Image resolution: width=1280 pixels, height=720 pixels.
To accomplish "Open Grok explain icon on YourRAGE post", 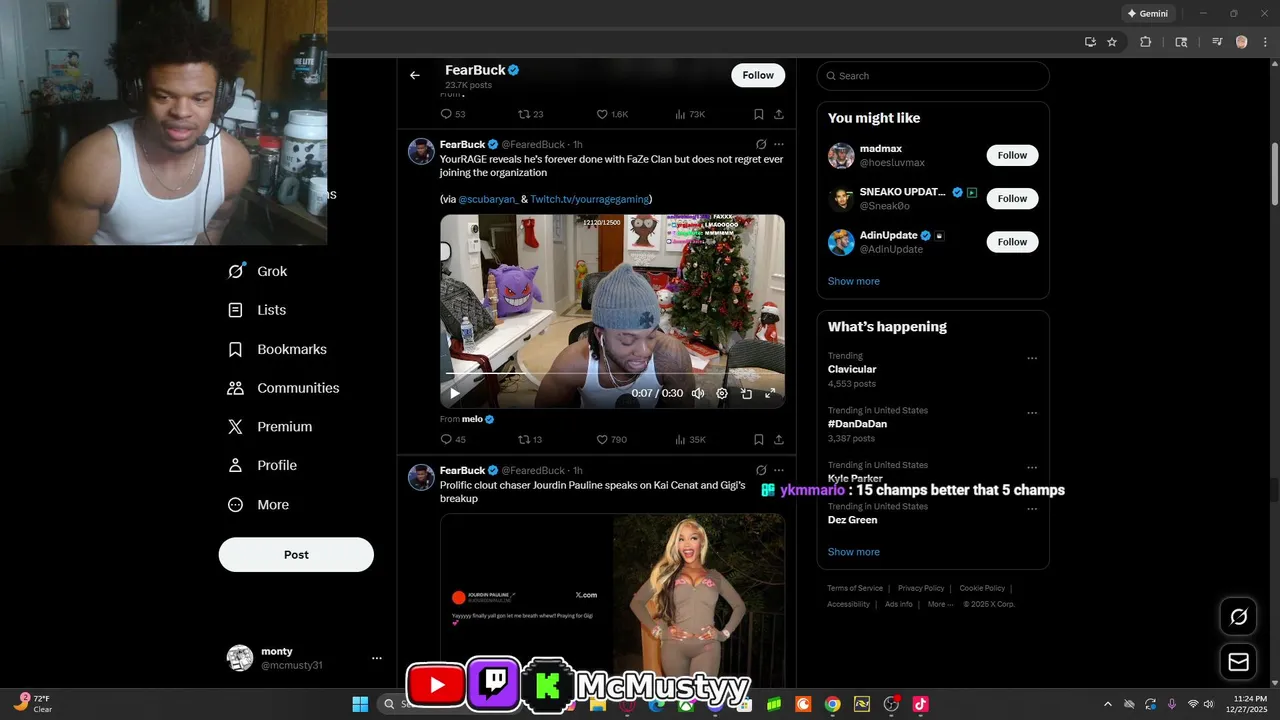I will tap(761, 144).
